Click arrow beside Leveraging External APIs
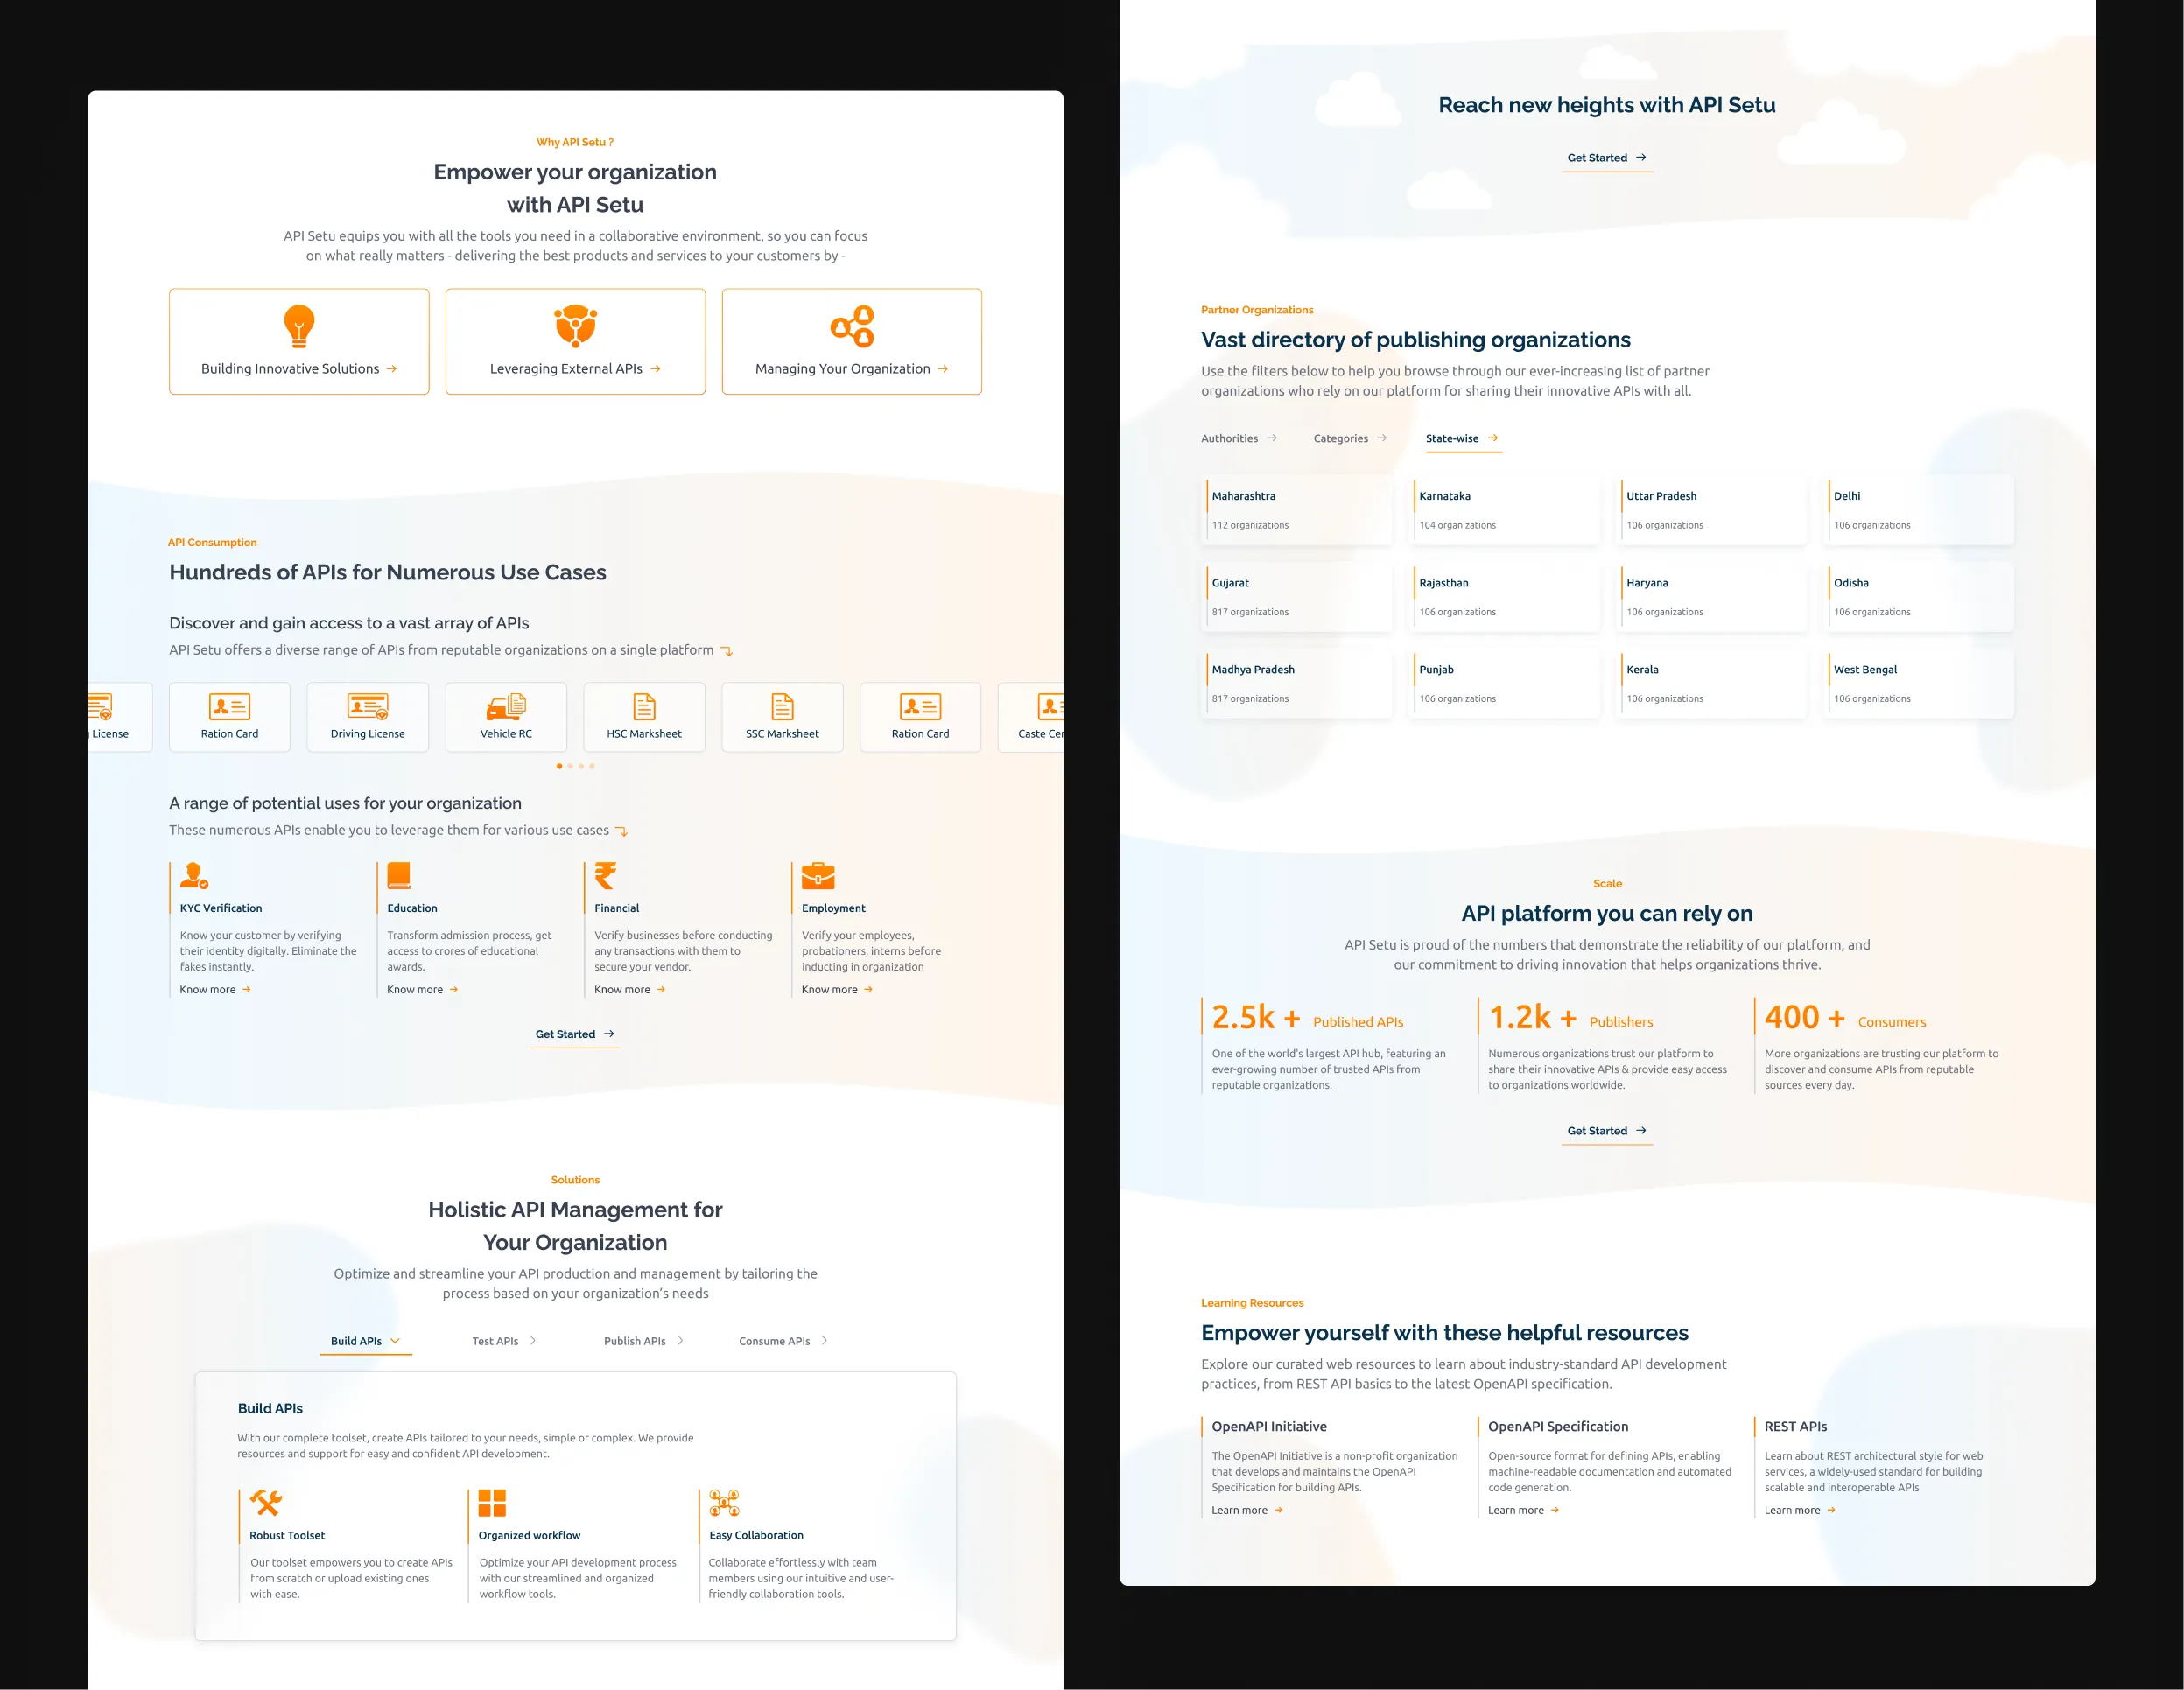Image resolution: width=2184 pixels, height=1690 pixels. [656, 369]
